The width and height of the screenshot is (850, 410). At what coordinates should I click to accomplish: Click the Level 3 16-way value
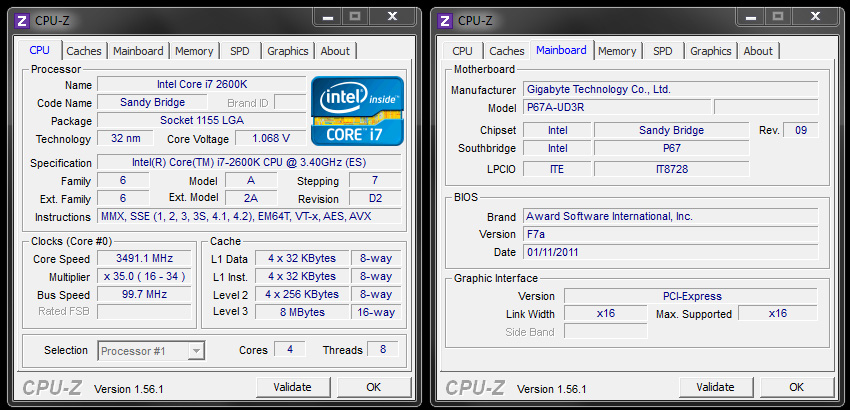(376, 312)
